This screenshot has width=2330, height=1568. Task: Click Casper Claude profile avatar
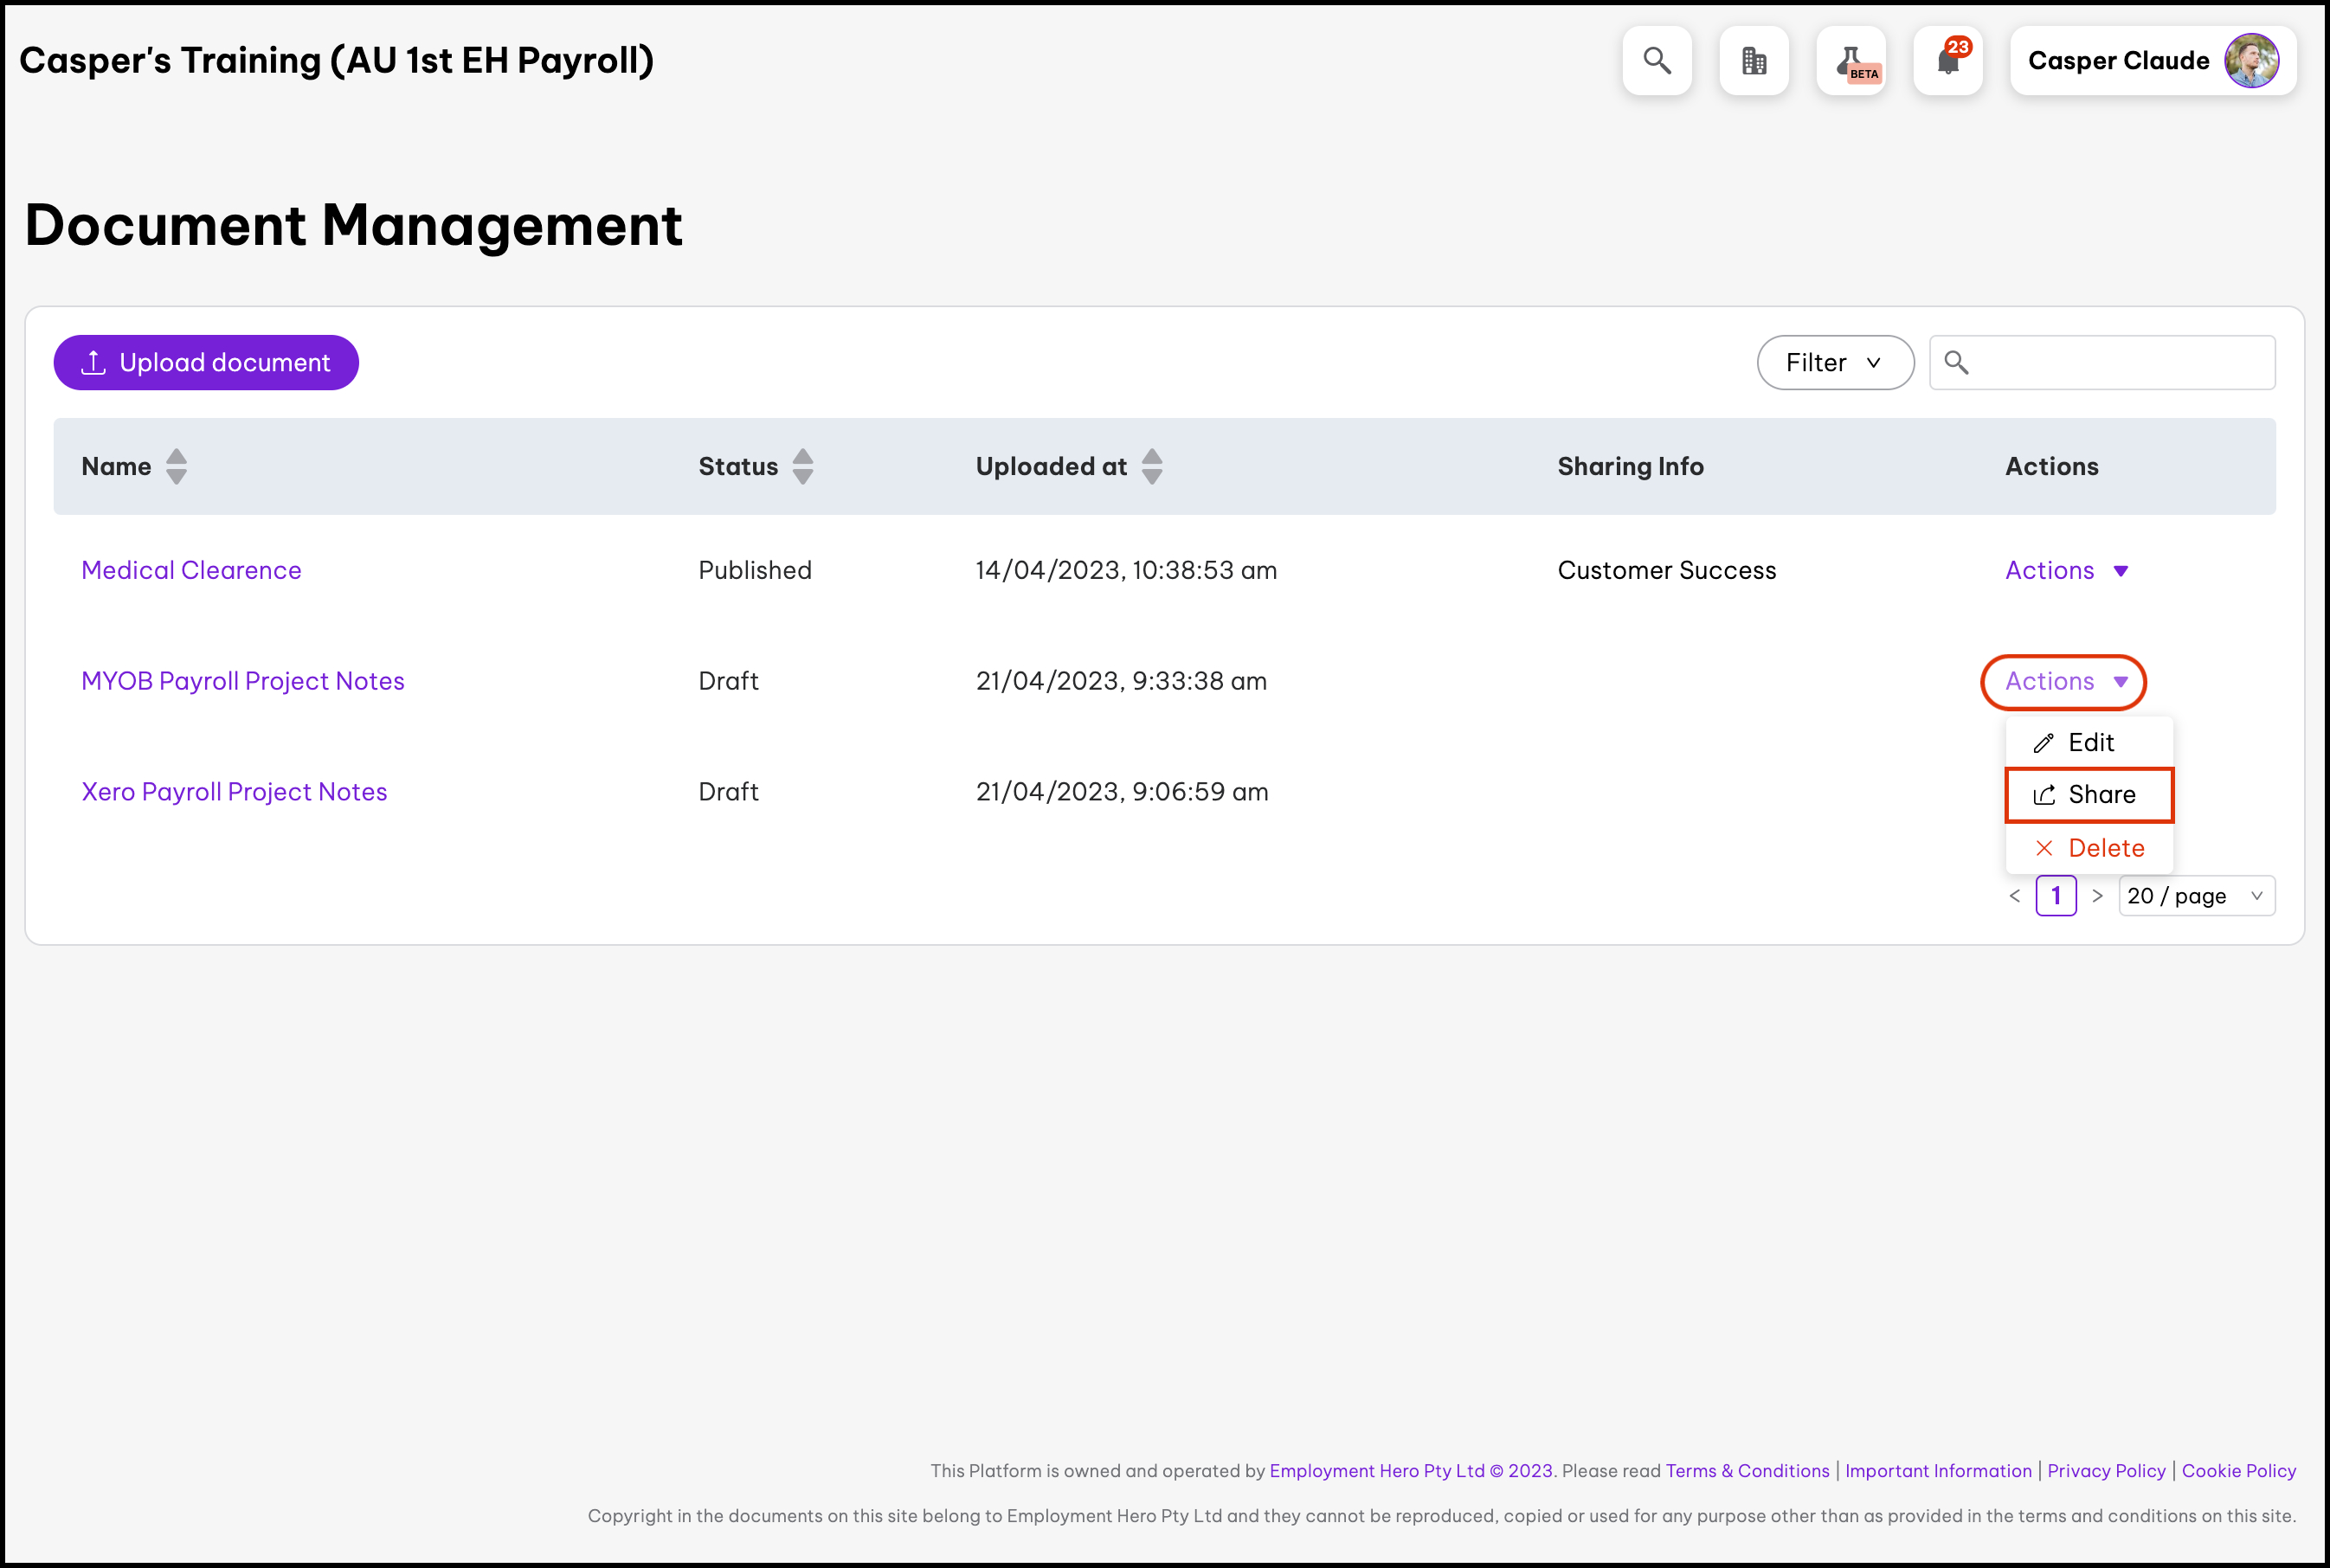click(x=2251, y=61)
